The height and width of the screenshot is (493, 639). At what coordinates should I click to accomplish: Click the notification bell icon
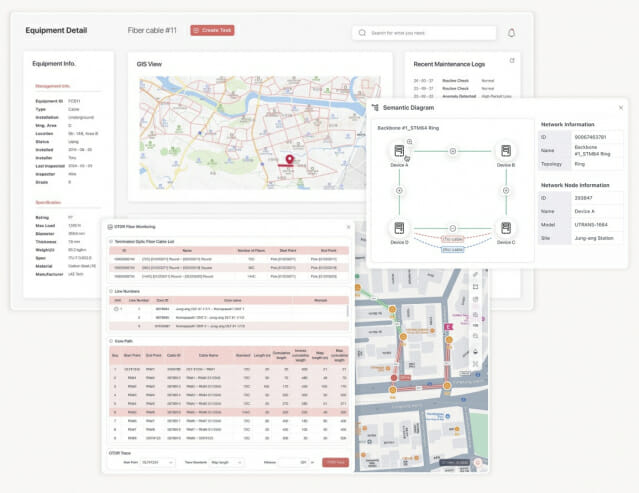(x=511, y=33)
